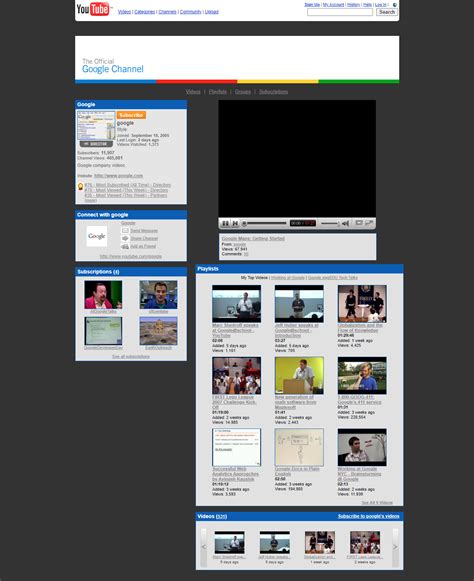Mute audio with the speaker icon

point(345,223)
